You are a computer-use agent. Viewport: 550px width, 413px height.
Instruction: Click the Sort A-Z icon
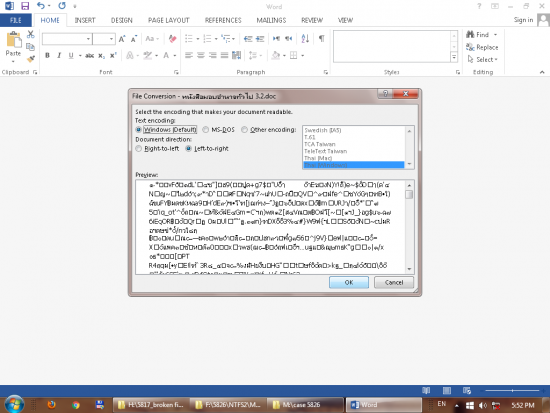point(305,39)
